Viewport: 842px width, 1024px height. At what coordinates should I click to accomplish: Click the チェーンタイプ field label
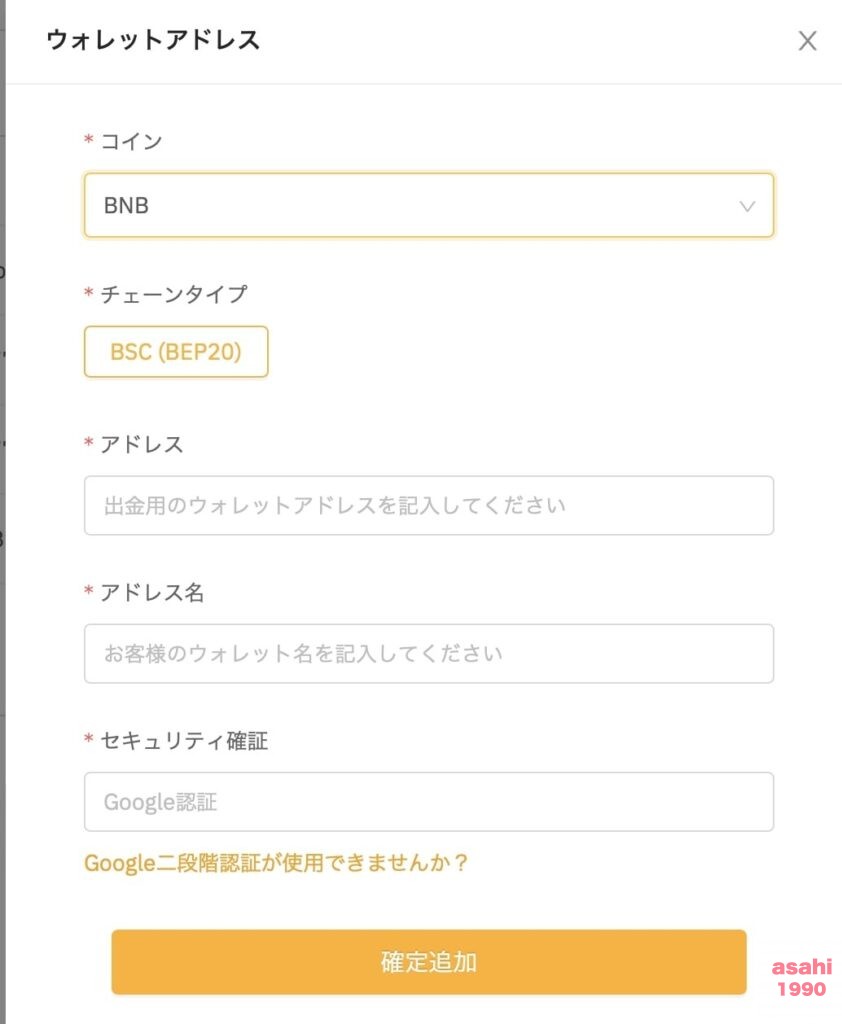click(x=174, y=294)
